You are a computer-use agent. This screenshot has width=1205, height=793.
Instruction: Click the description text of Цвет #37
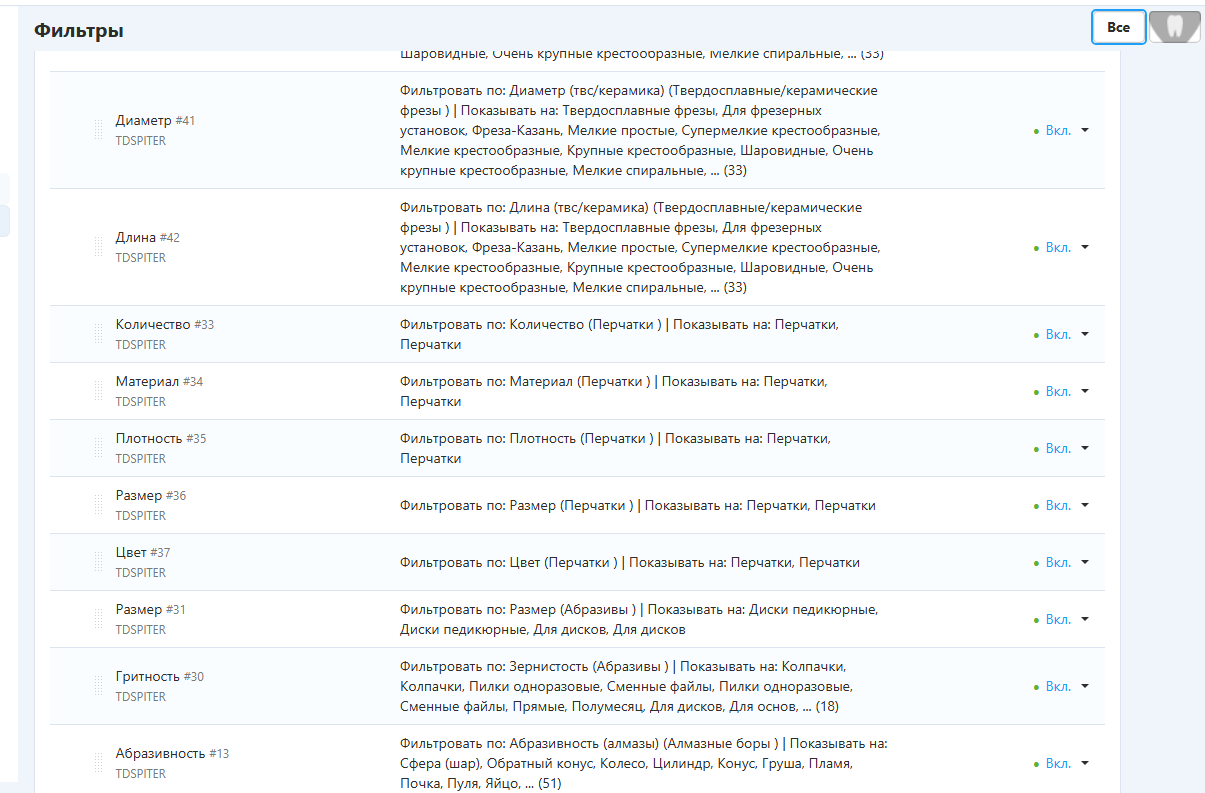[x=629, y=562]
